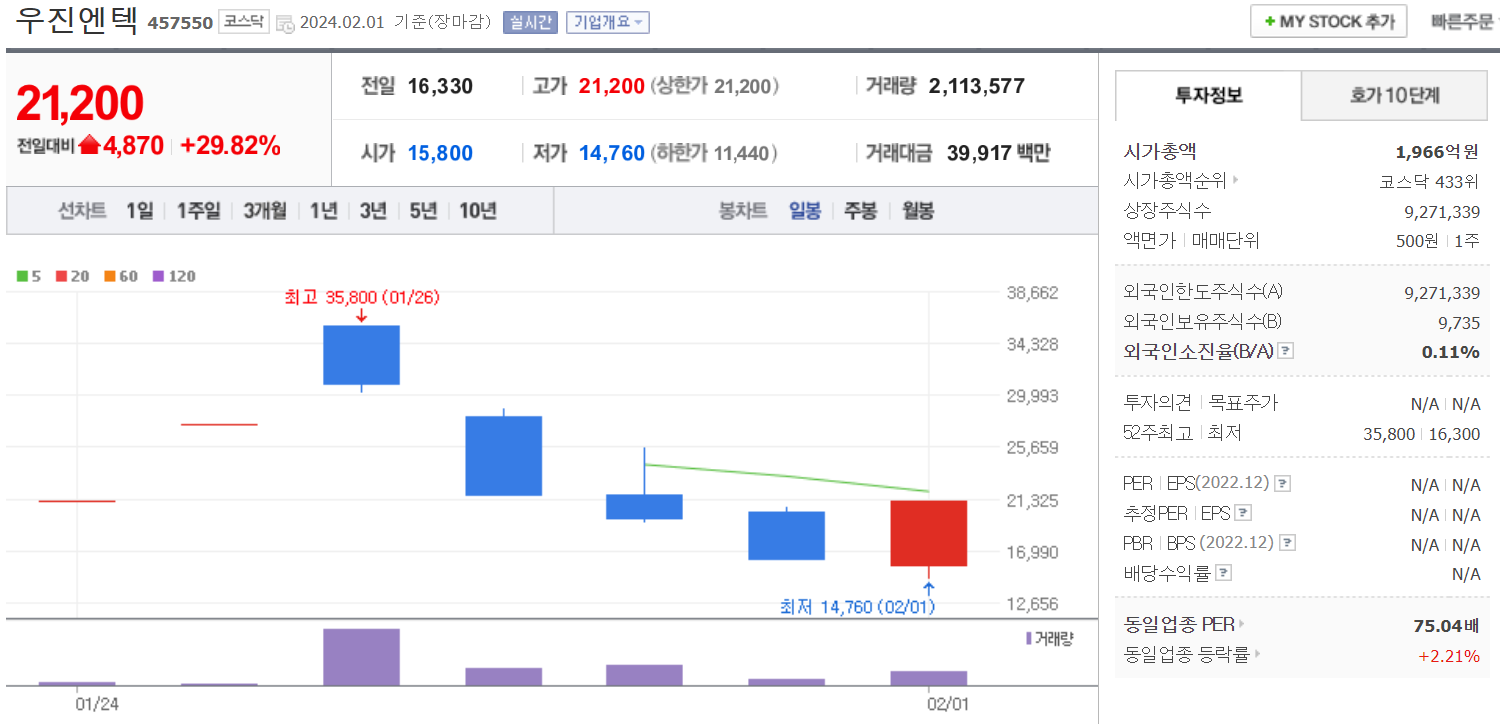Click the help icon next to 외국인소진율(B/A)
Image resolution: width=1500 pixels, height=724 pixels.
coord(1286,351)
